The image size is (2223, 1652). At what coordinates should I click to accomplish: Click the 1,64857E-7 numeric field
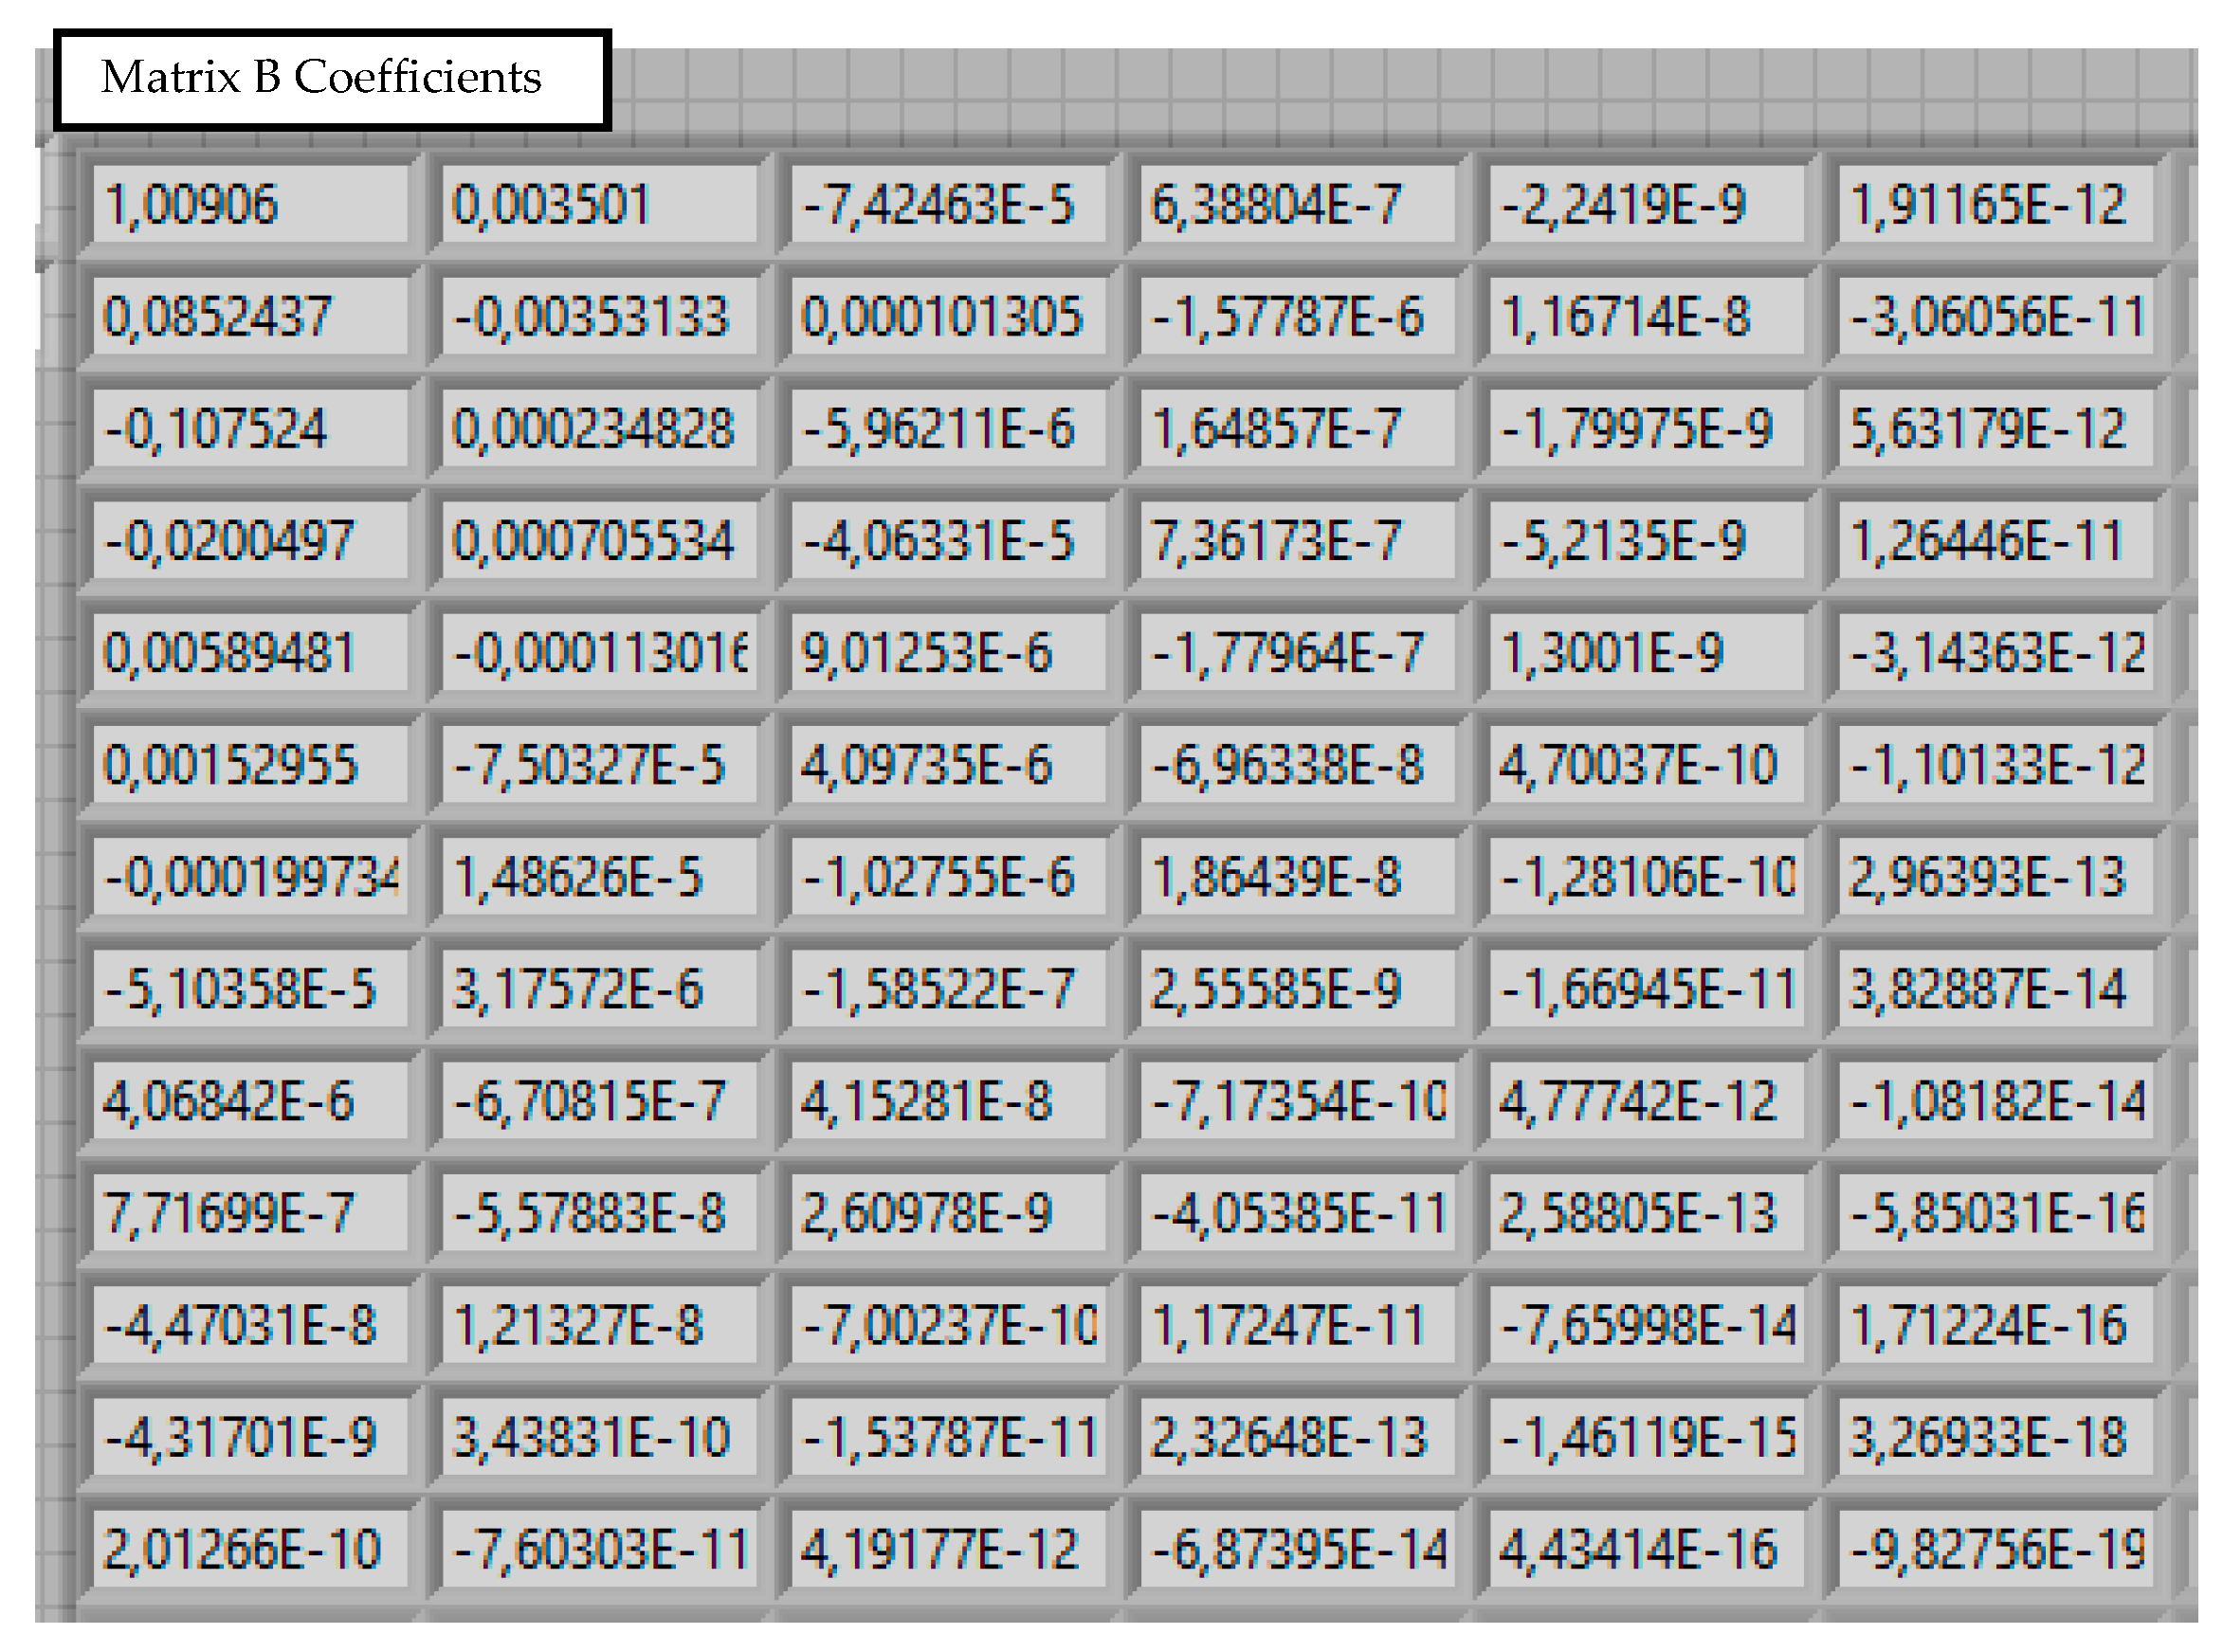point(1296,429)
